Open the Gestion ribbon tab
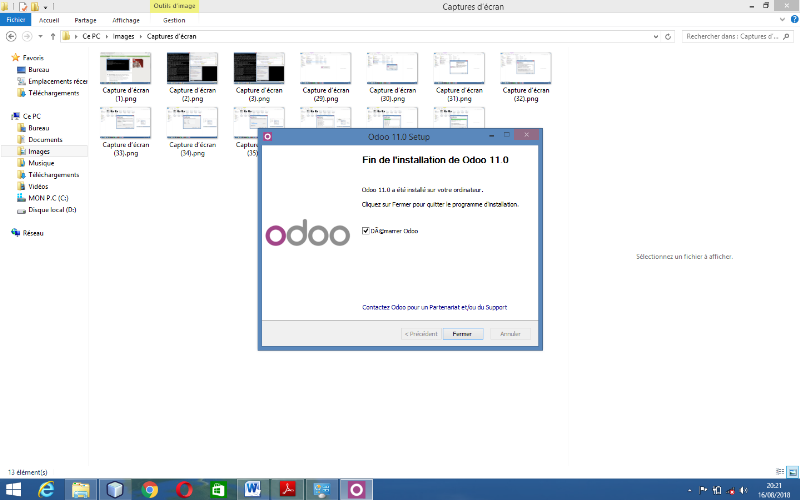The width and height of the screenshot is (800, 500). tap(174, 20)
